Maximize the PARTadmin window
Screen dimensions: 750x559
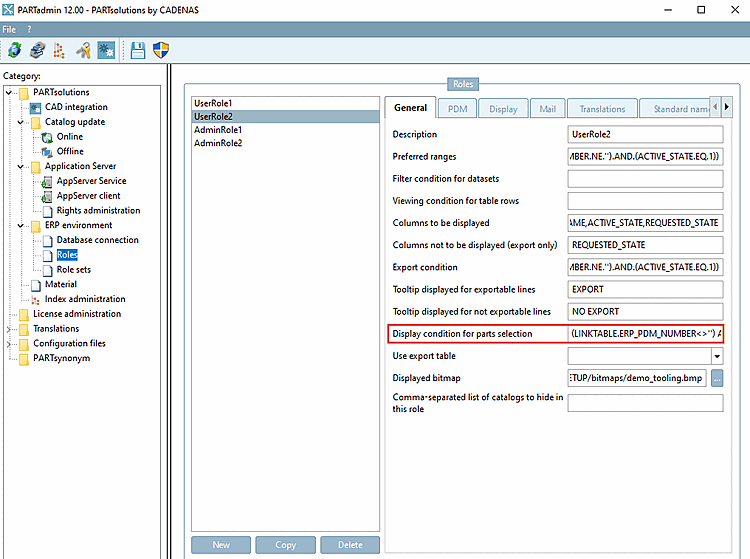coord(701,10)
